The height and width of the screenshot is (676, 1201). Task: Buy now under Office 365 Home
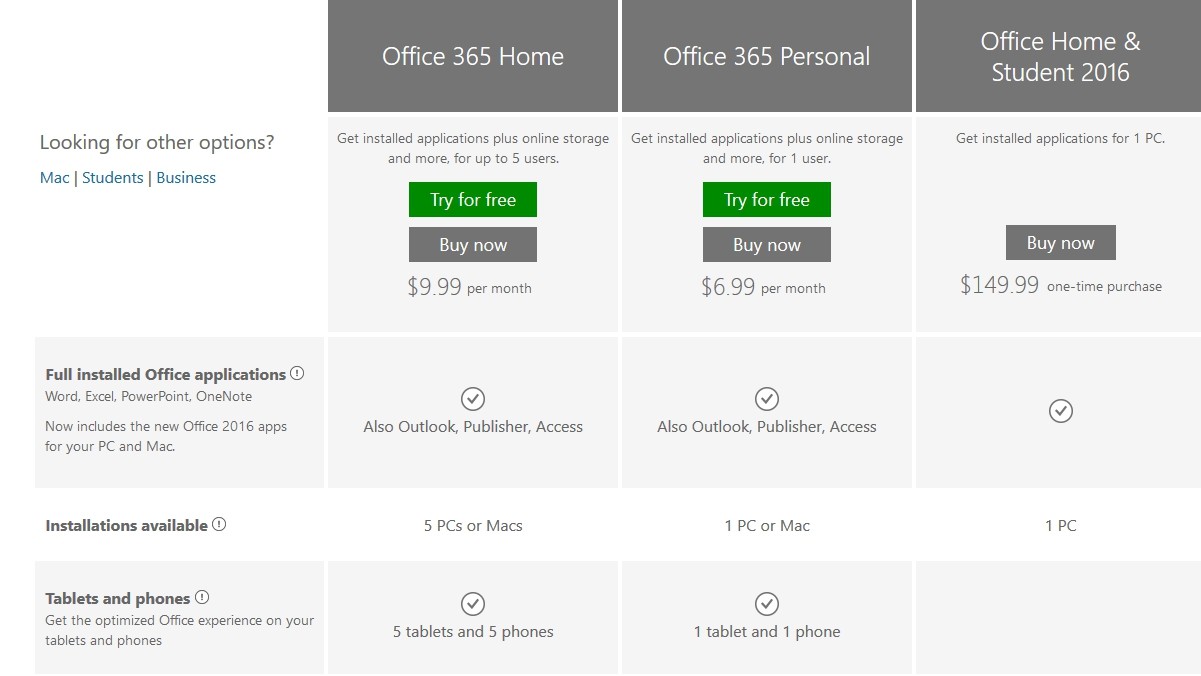tap(473, 245)
